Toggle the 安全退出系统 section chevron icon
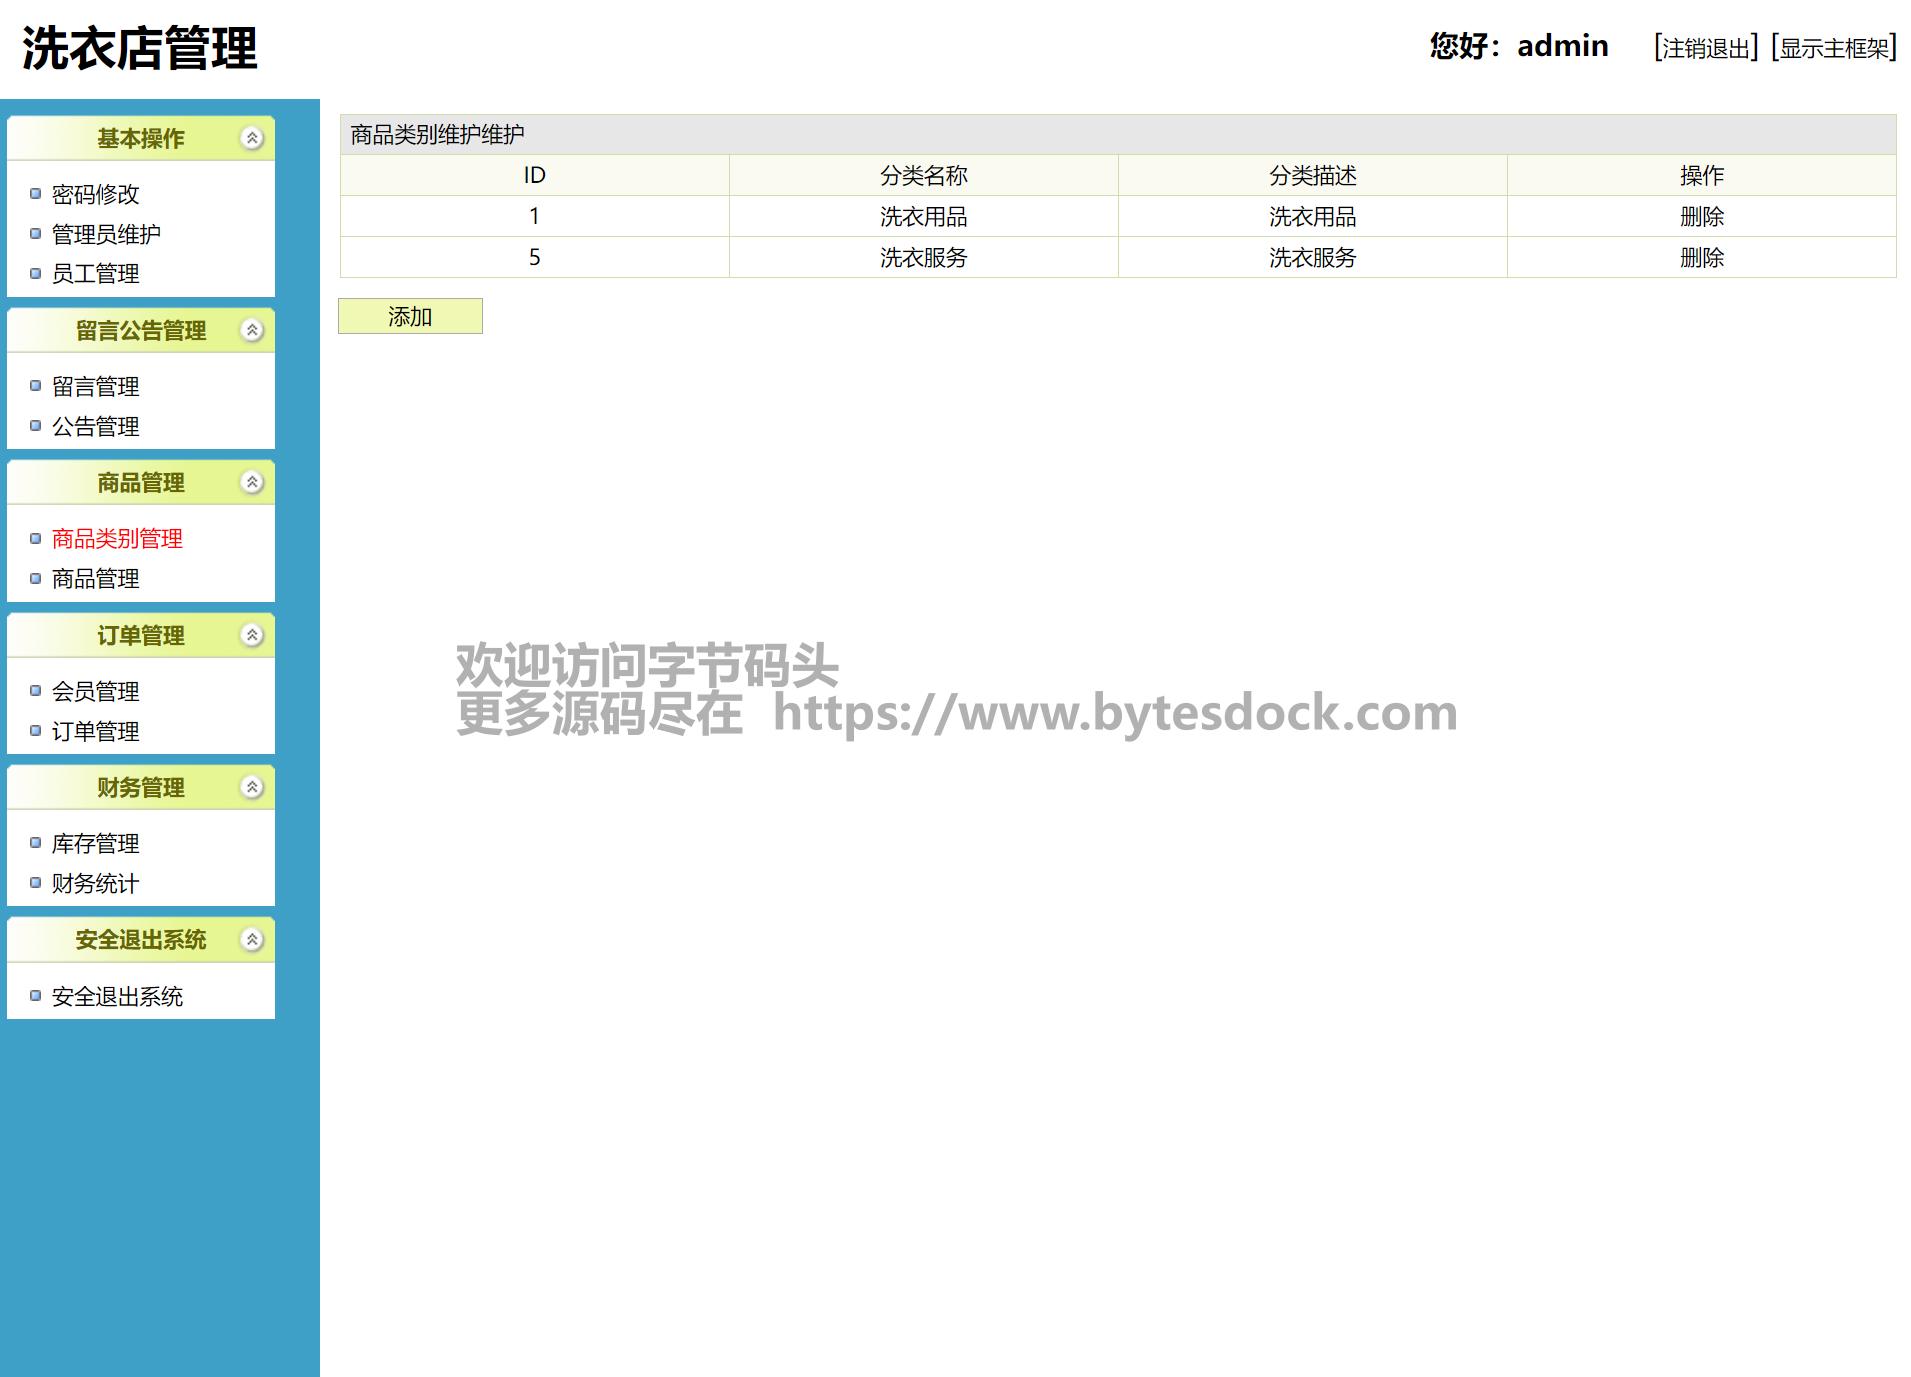 click(x=252, y=940)
